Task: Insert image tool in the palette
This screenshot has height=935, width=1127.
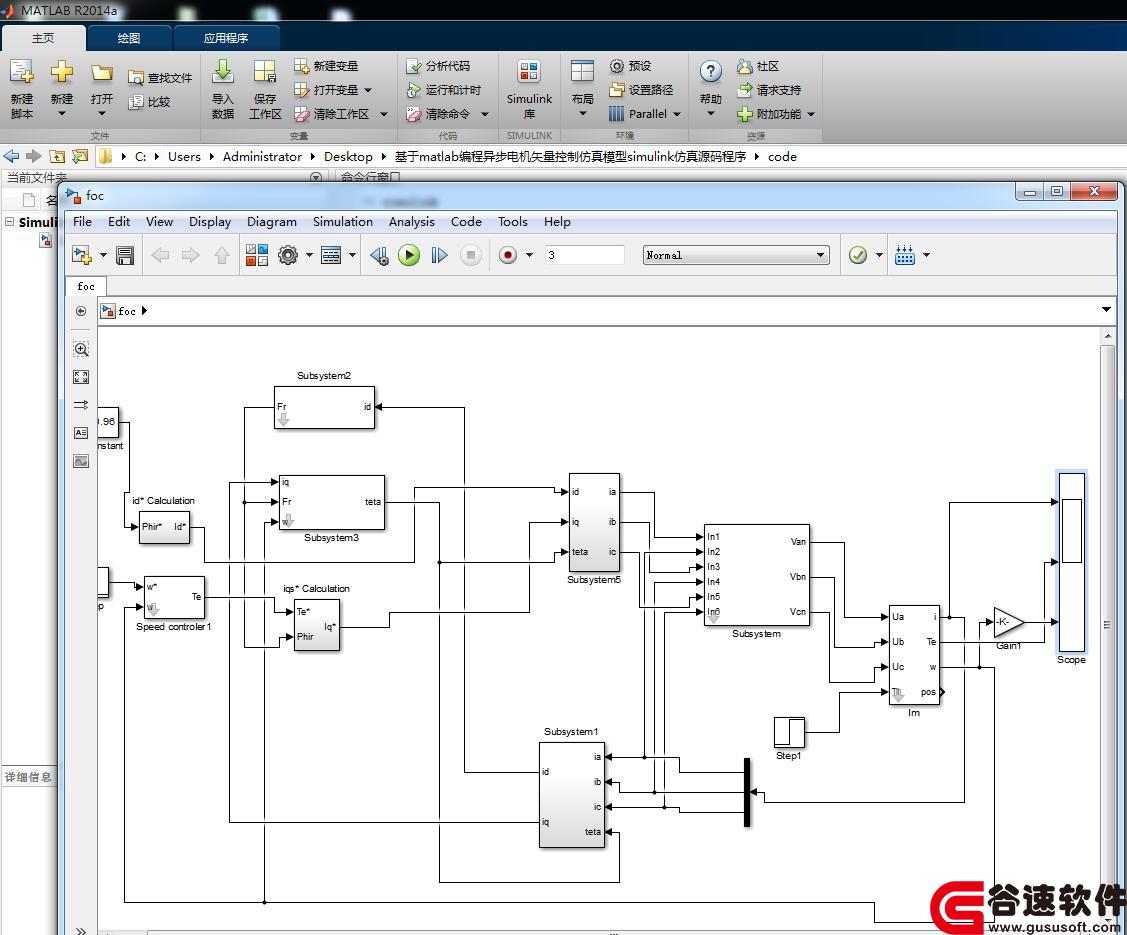Action: point(81,461)
